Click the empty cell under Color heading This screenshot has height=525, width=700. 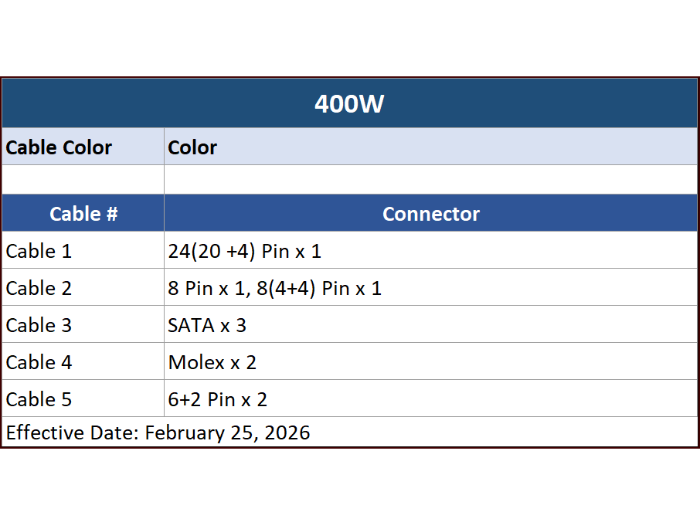click(x=430, y=179)
